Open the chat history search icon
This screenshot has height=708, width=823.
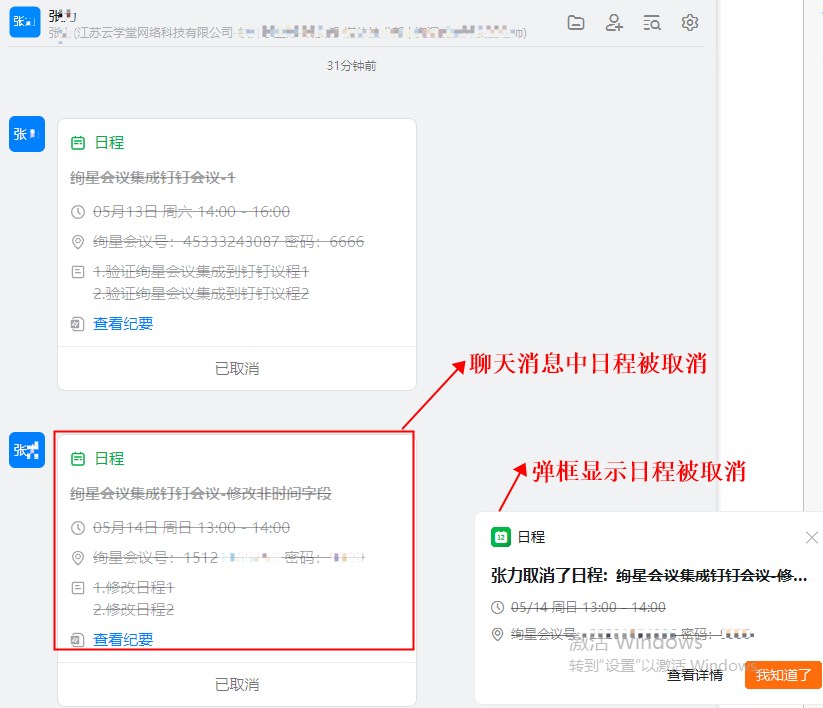(x=652, y=23)
